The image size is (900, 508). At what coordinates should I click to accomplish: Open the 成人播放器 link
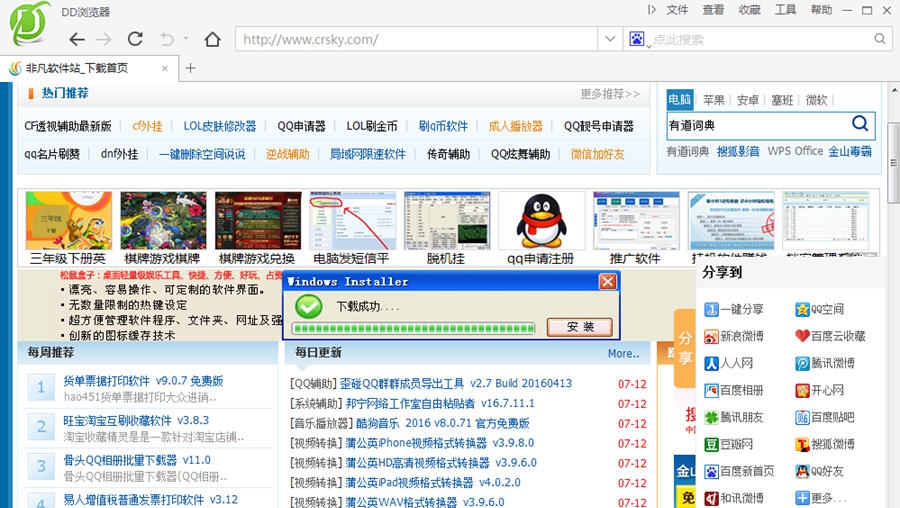pyautogui.click(x=515, y=126)
